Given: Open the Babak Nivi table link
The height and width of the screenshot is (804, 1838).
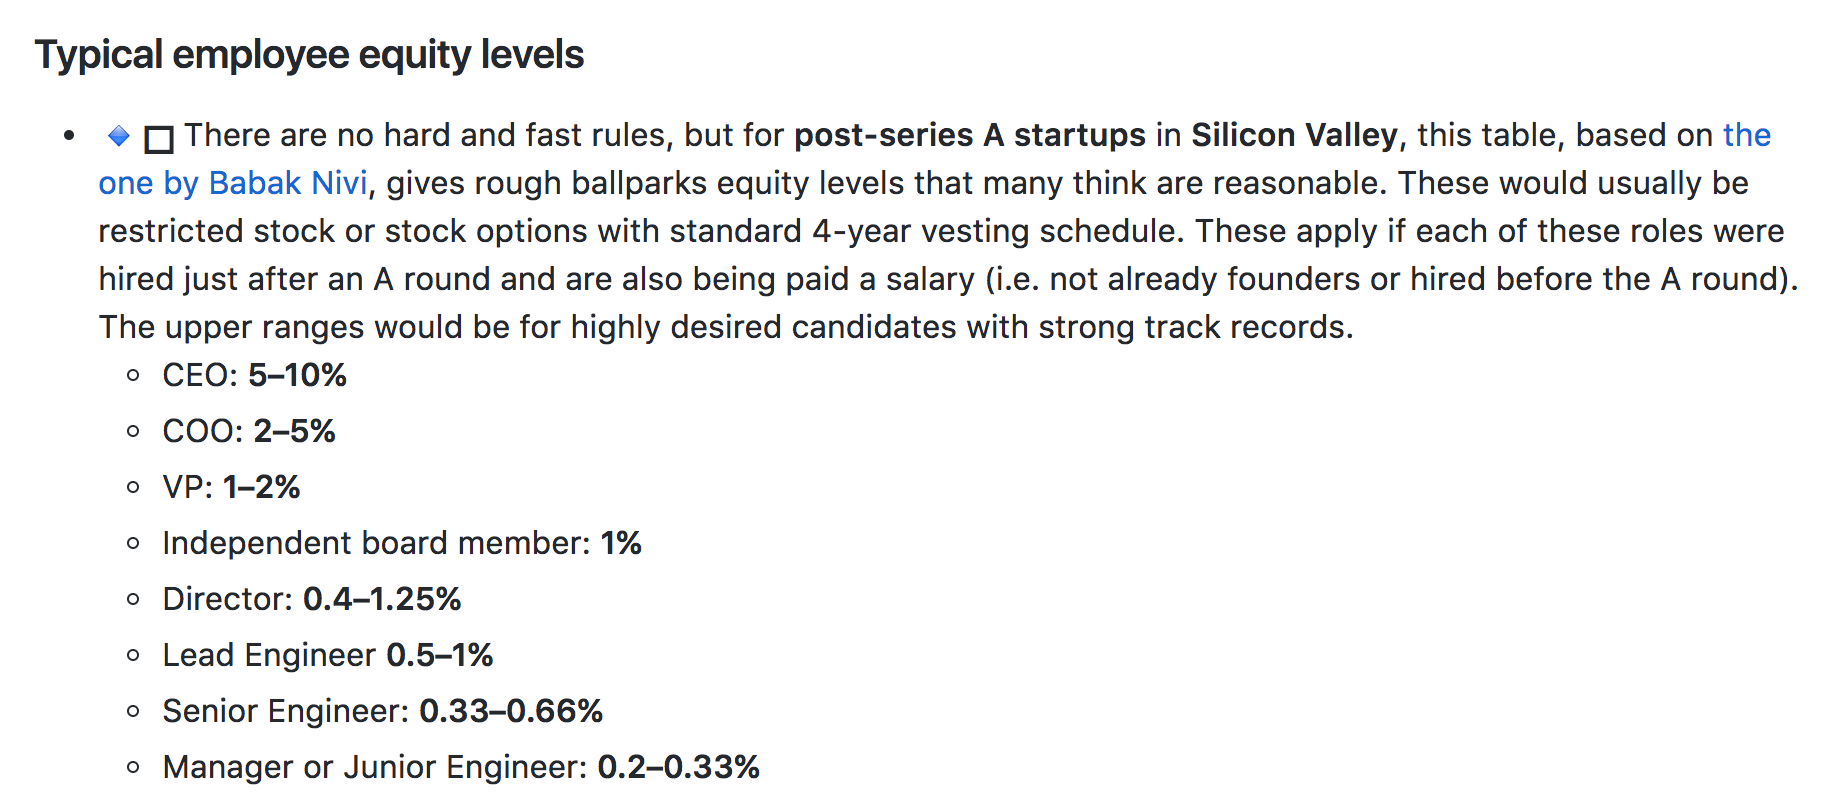Looking at the screenshot, I should pyautogui.click(x=233, y=183).
